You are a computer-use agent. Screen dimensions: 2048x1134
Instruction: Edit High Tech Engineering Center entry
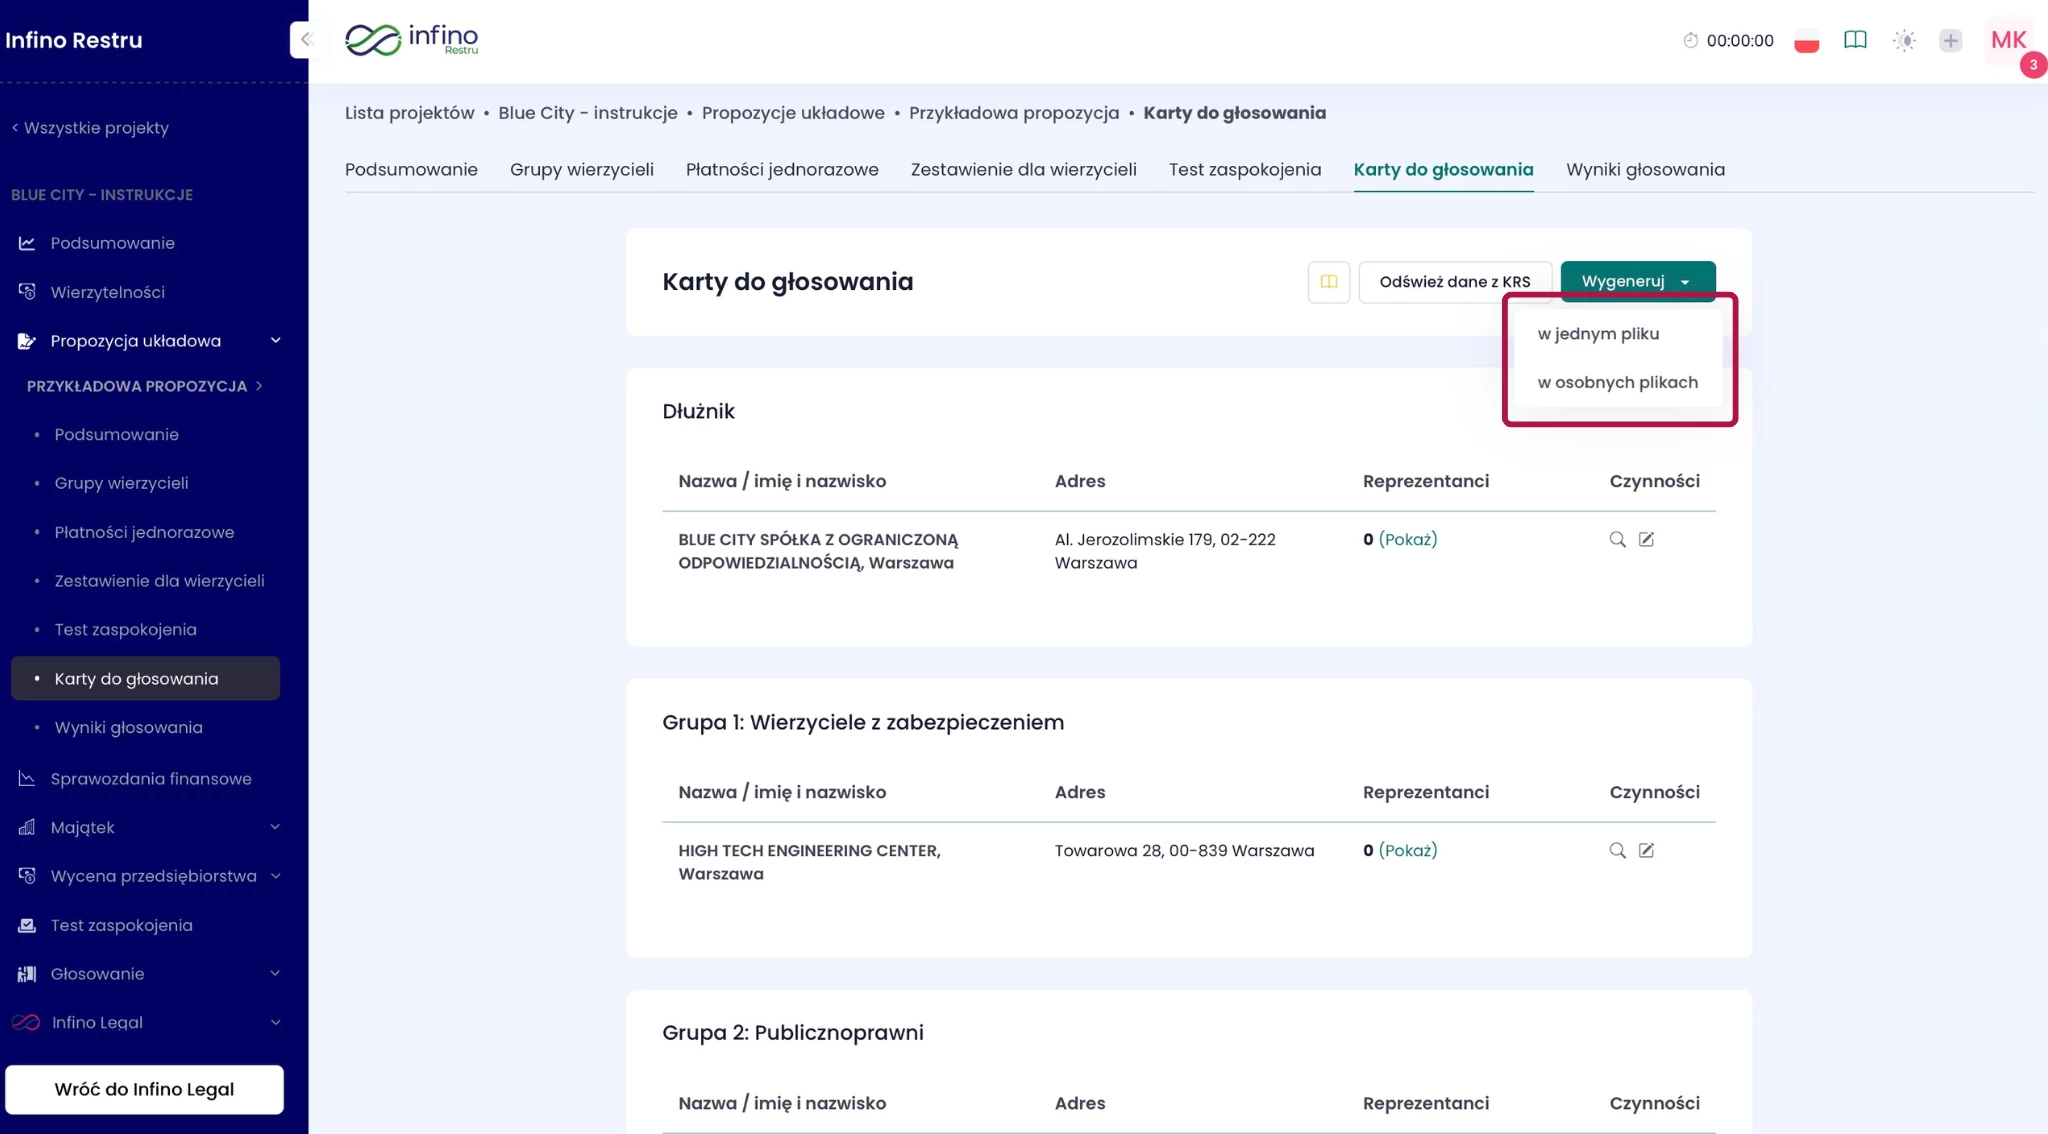[x=1646, y=851]
